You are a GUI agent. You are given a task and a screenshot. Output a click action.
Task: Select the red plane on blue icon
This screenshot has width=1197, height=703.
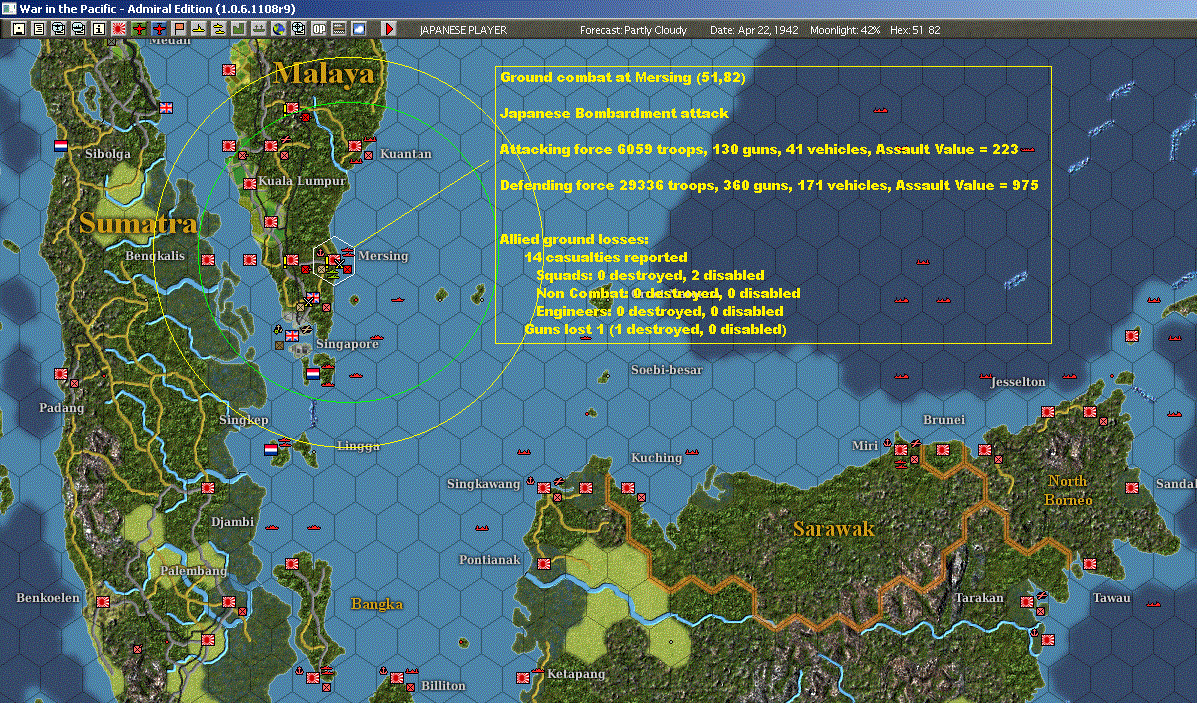(159, 29)
